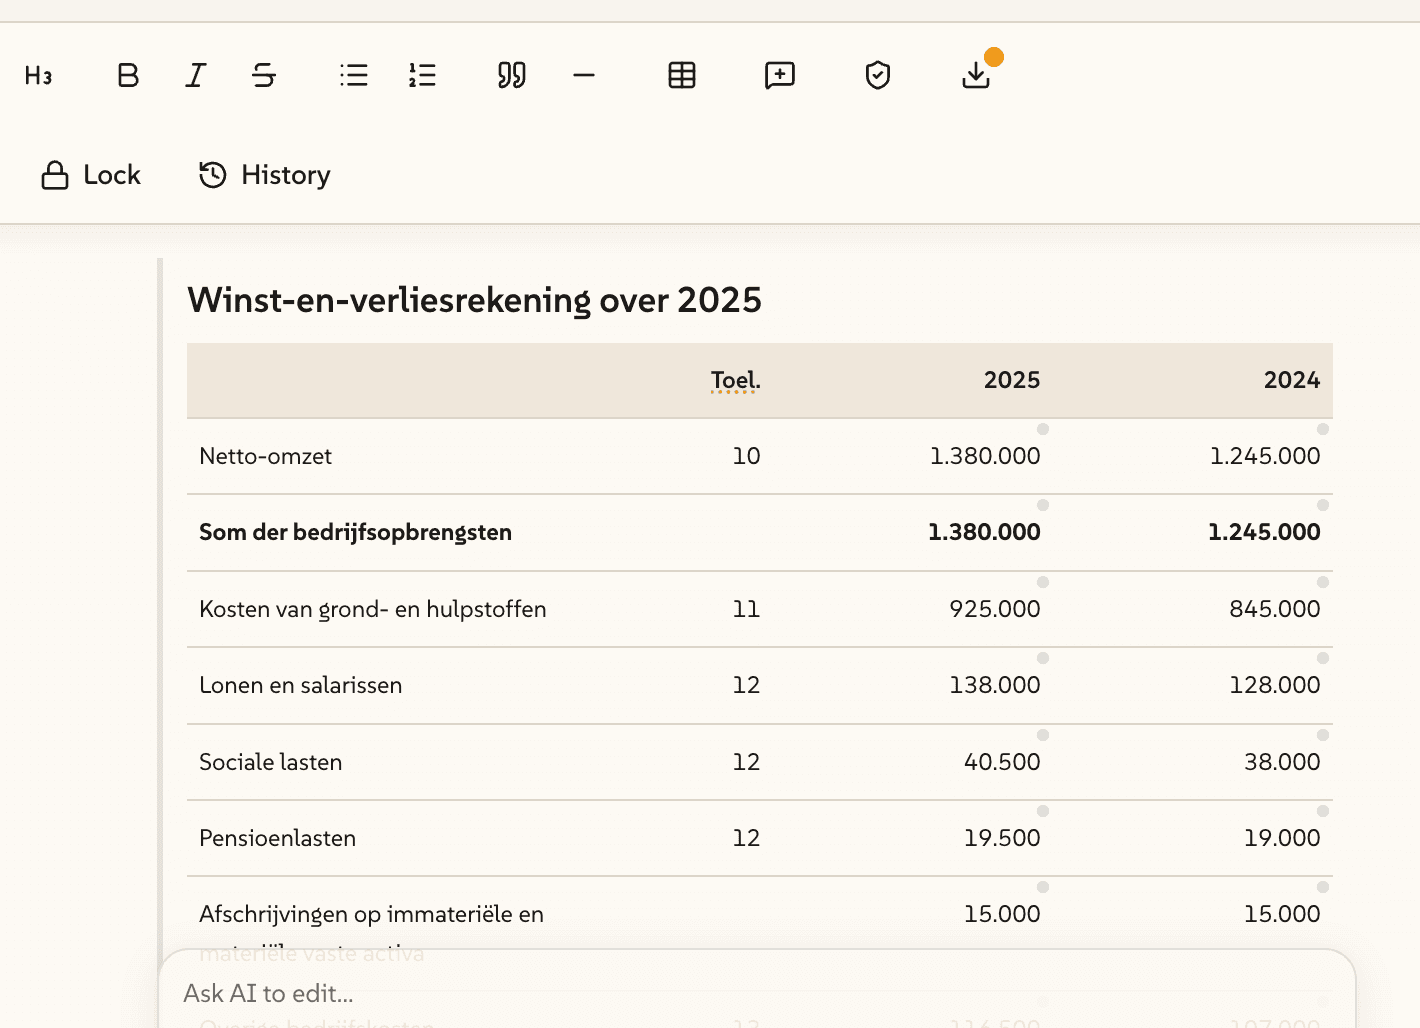The image size is (1420, 1028).
Task: Open the download/export with notification badge
Action: (975, 75)
